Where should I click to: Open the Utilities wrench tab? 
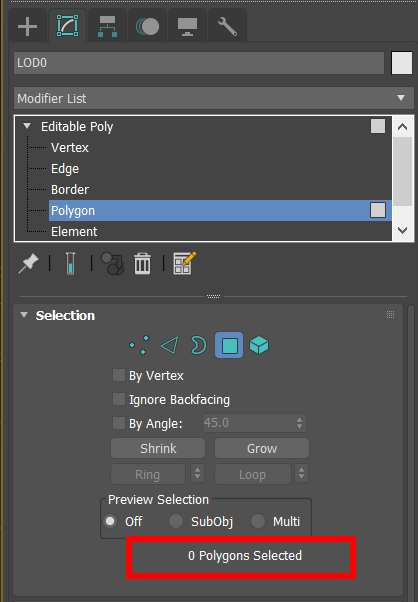click(227, 26)
